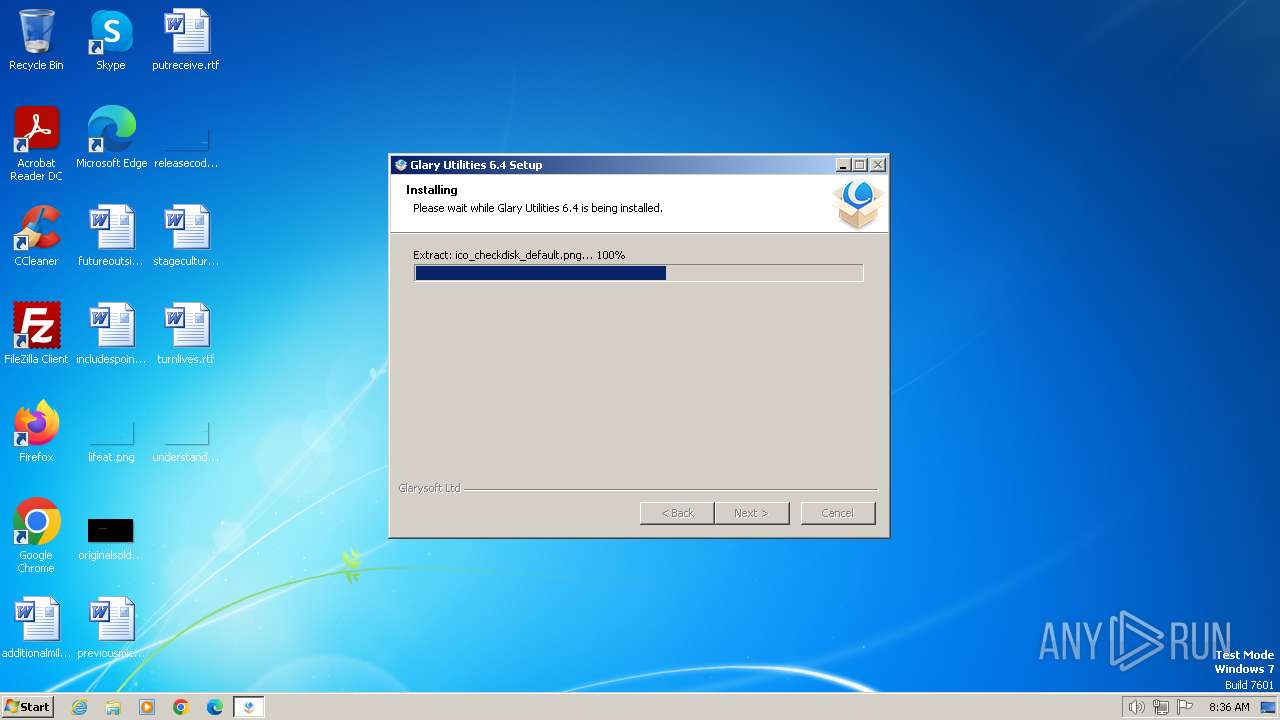Viewport: 1280px width, 720px height.
Task: Open Action Center flag icon
Action: tap(1186, 707)
